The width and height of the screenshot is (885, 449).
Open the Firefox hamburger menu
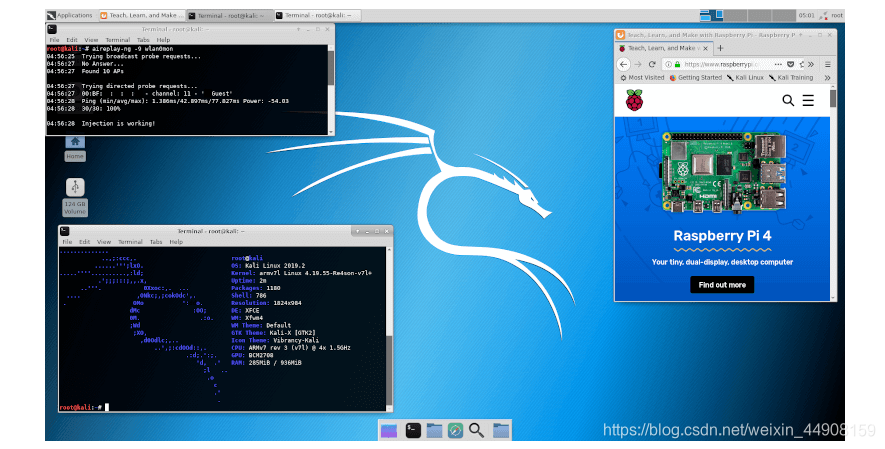point(827,64)
